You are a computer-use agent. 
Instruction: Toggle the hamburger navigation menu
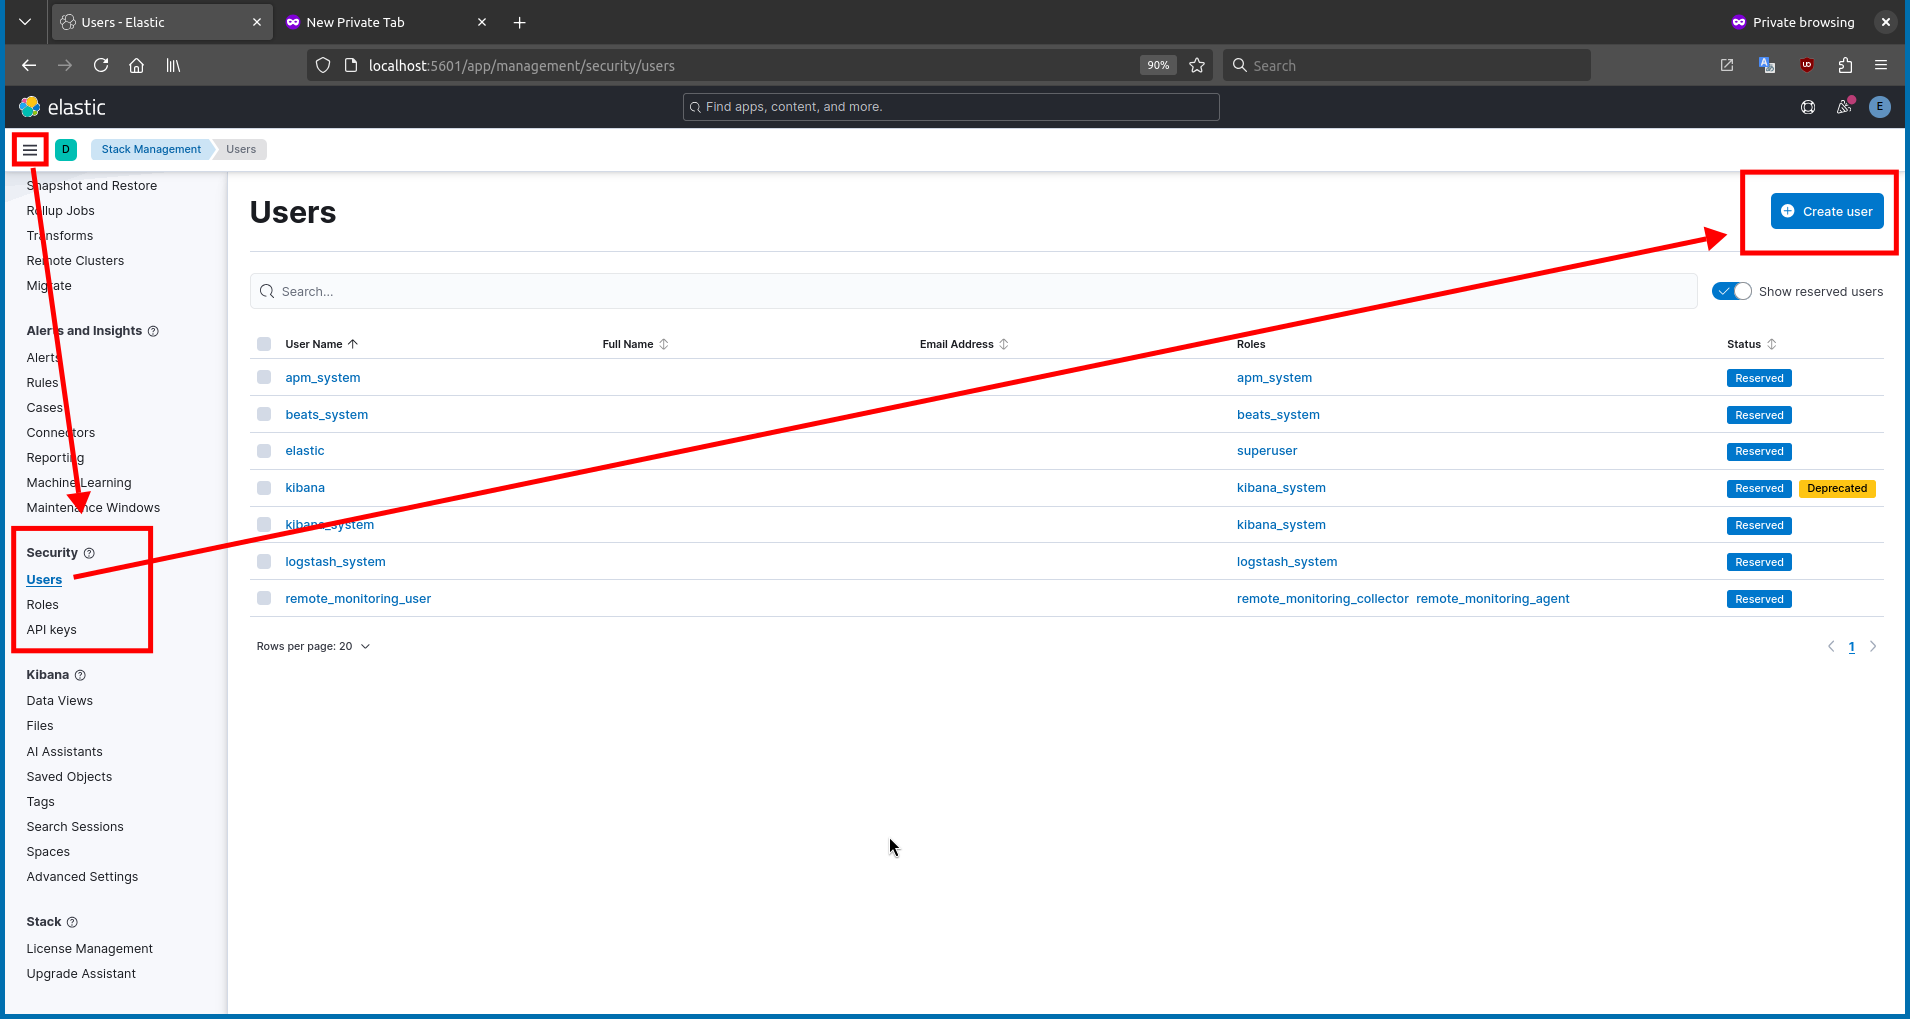30,150
